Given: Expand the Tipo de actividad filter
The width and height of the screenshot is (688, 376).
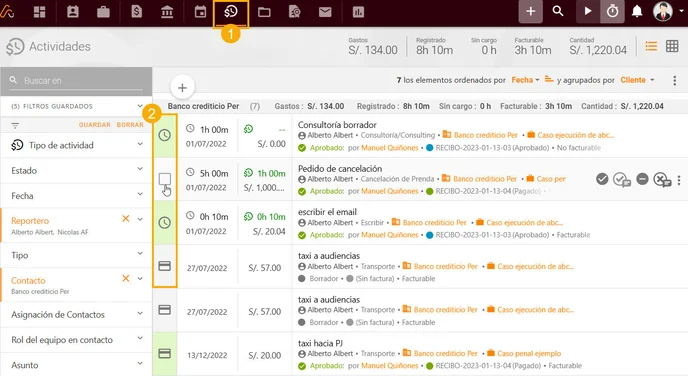Looking at the screenshot, I should pos(140,144).
